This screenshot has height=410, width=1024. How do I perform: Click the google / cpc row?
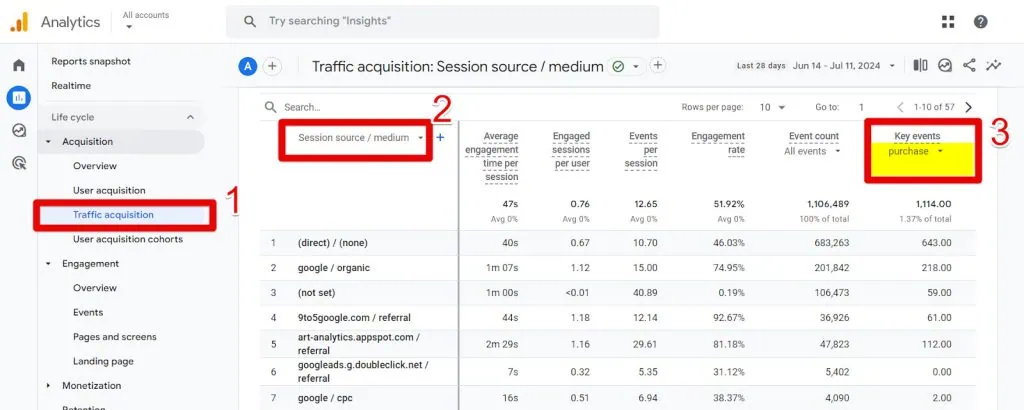pos(618,398)
